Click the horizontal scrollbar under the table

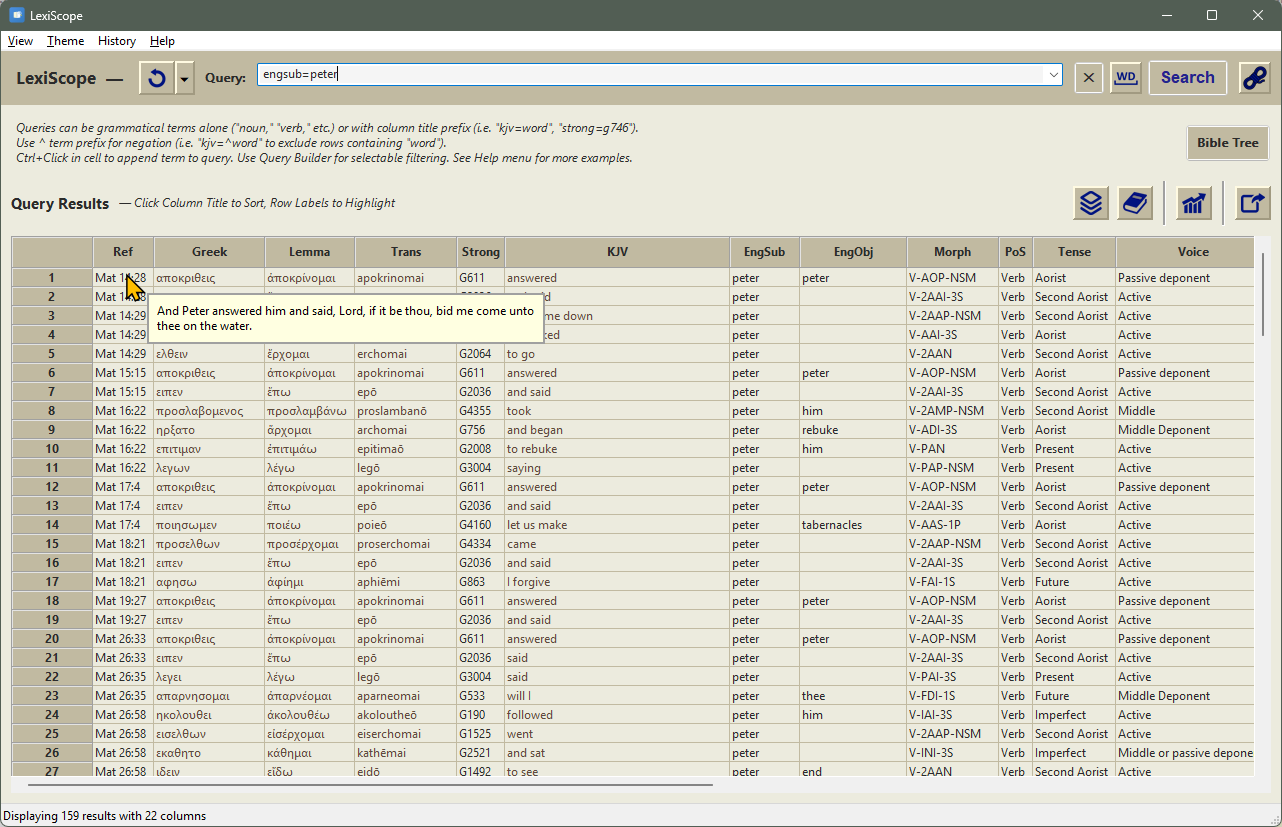pos(400,785)
